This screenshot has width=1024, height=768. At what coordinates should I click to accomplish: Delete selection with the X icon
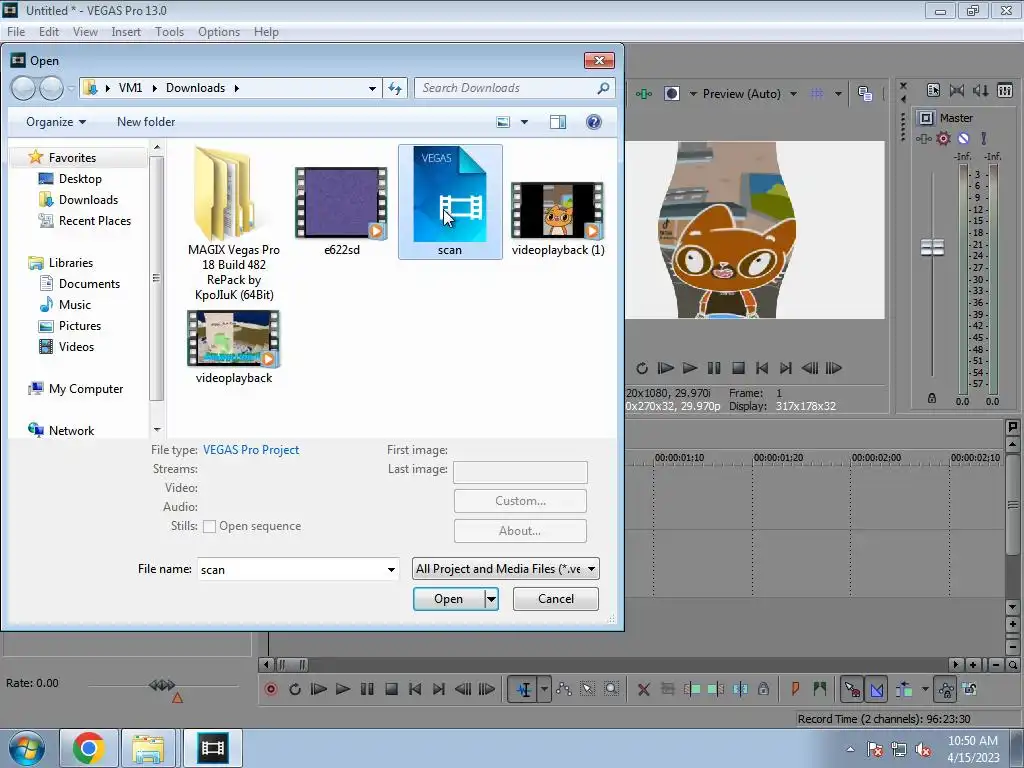643,689
